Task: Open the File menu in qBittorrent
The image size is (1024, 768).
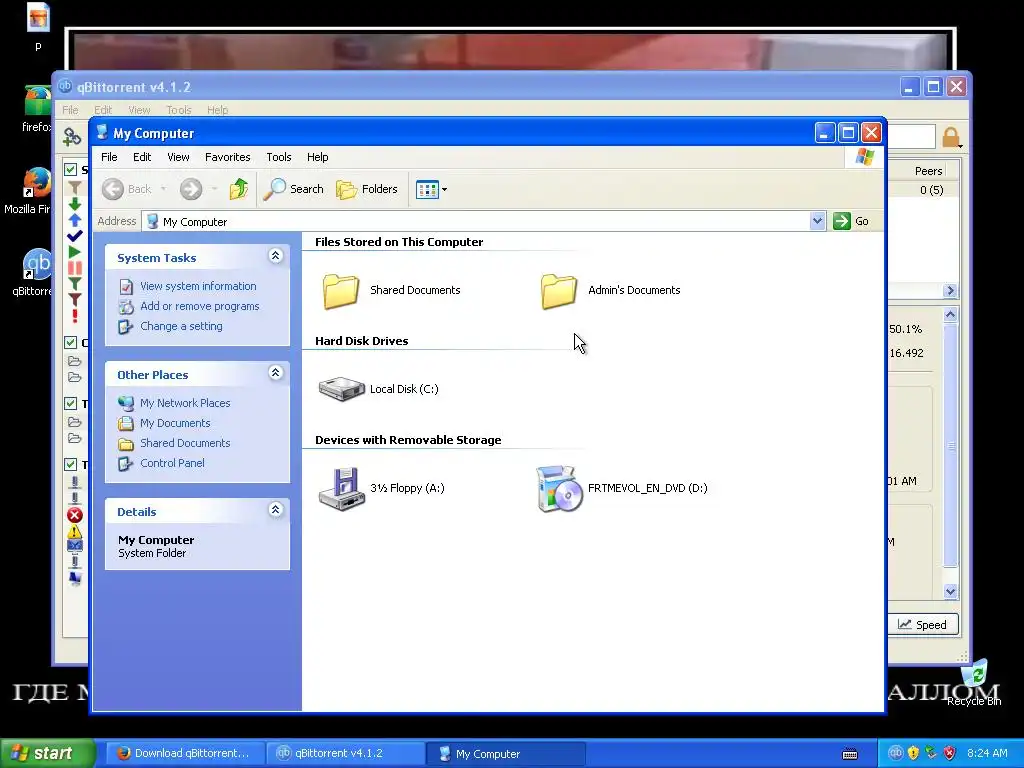Action: coord(70,110)
